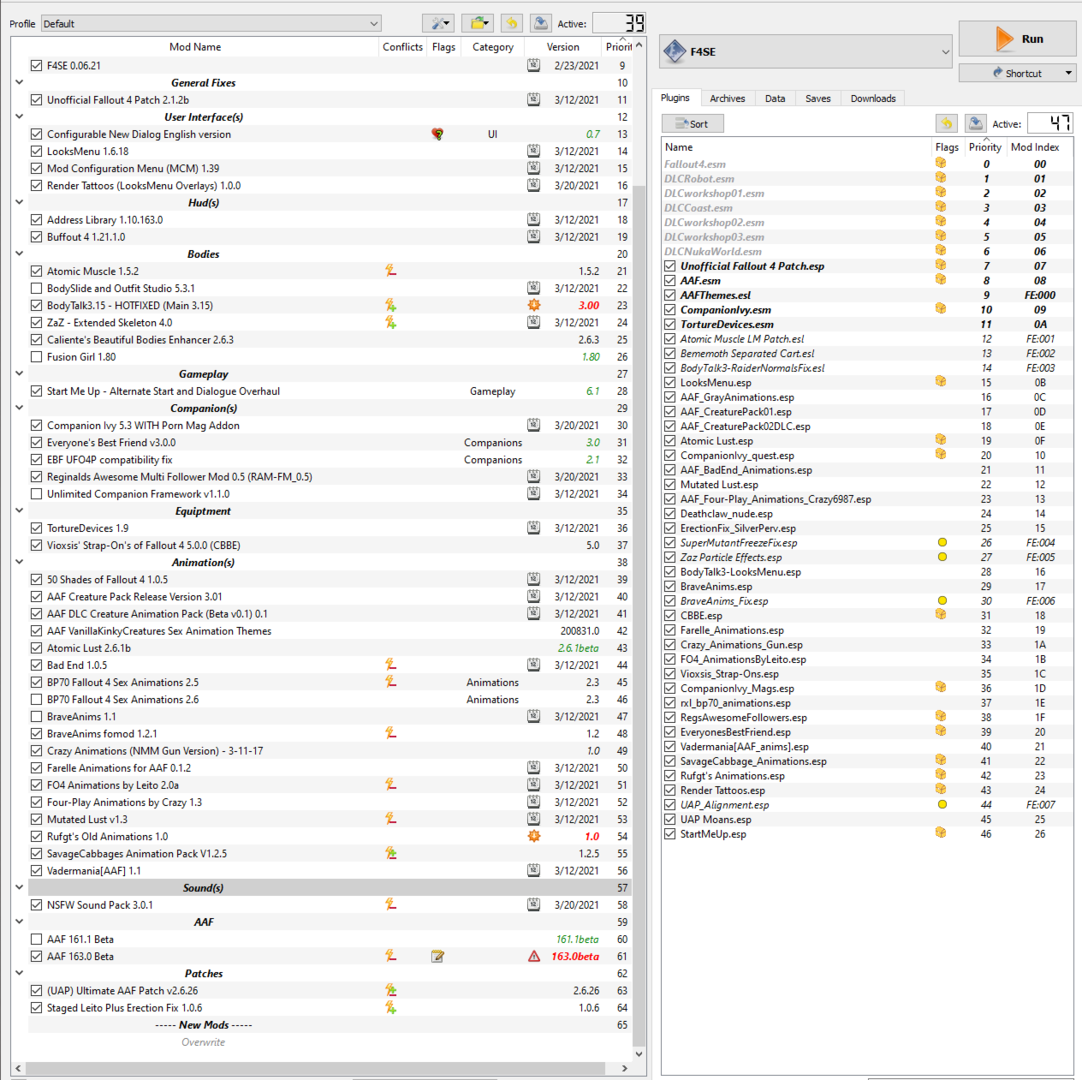
Task: Uncheck the AAF.esm plugin
Action: pyautogui.click(x=669, y=281)
